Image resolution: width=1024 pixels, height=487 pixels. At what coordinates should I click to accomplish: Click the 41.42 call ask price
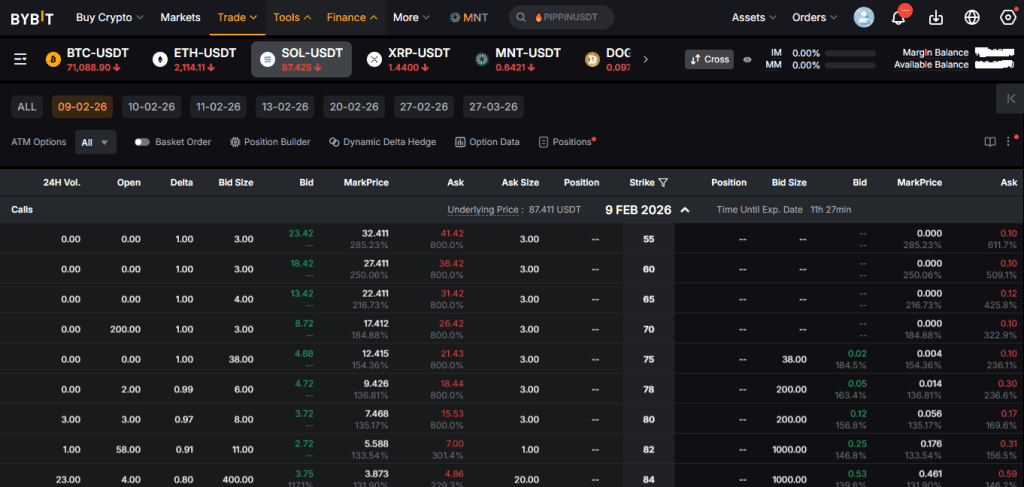[451, 234]
